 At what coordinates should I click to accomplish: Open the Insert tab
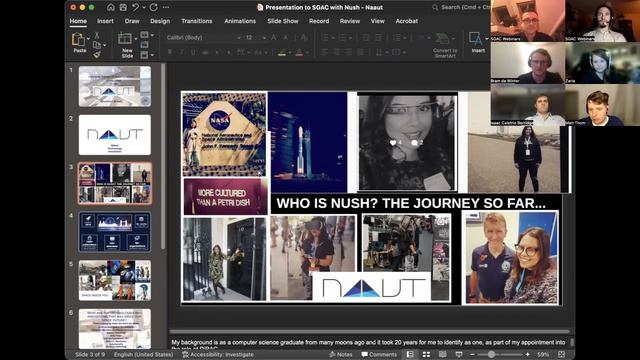105,21
